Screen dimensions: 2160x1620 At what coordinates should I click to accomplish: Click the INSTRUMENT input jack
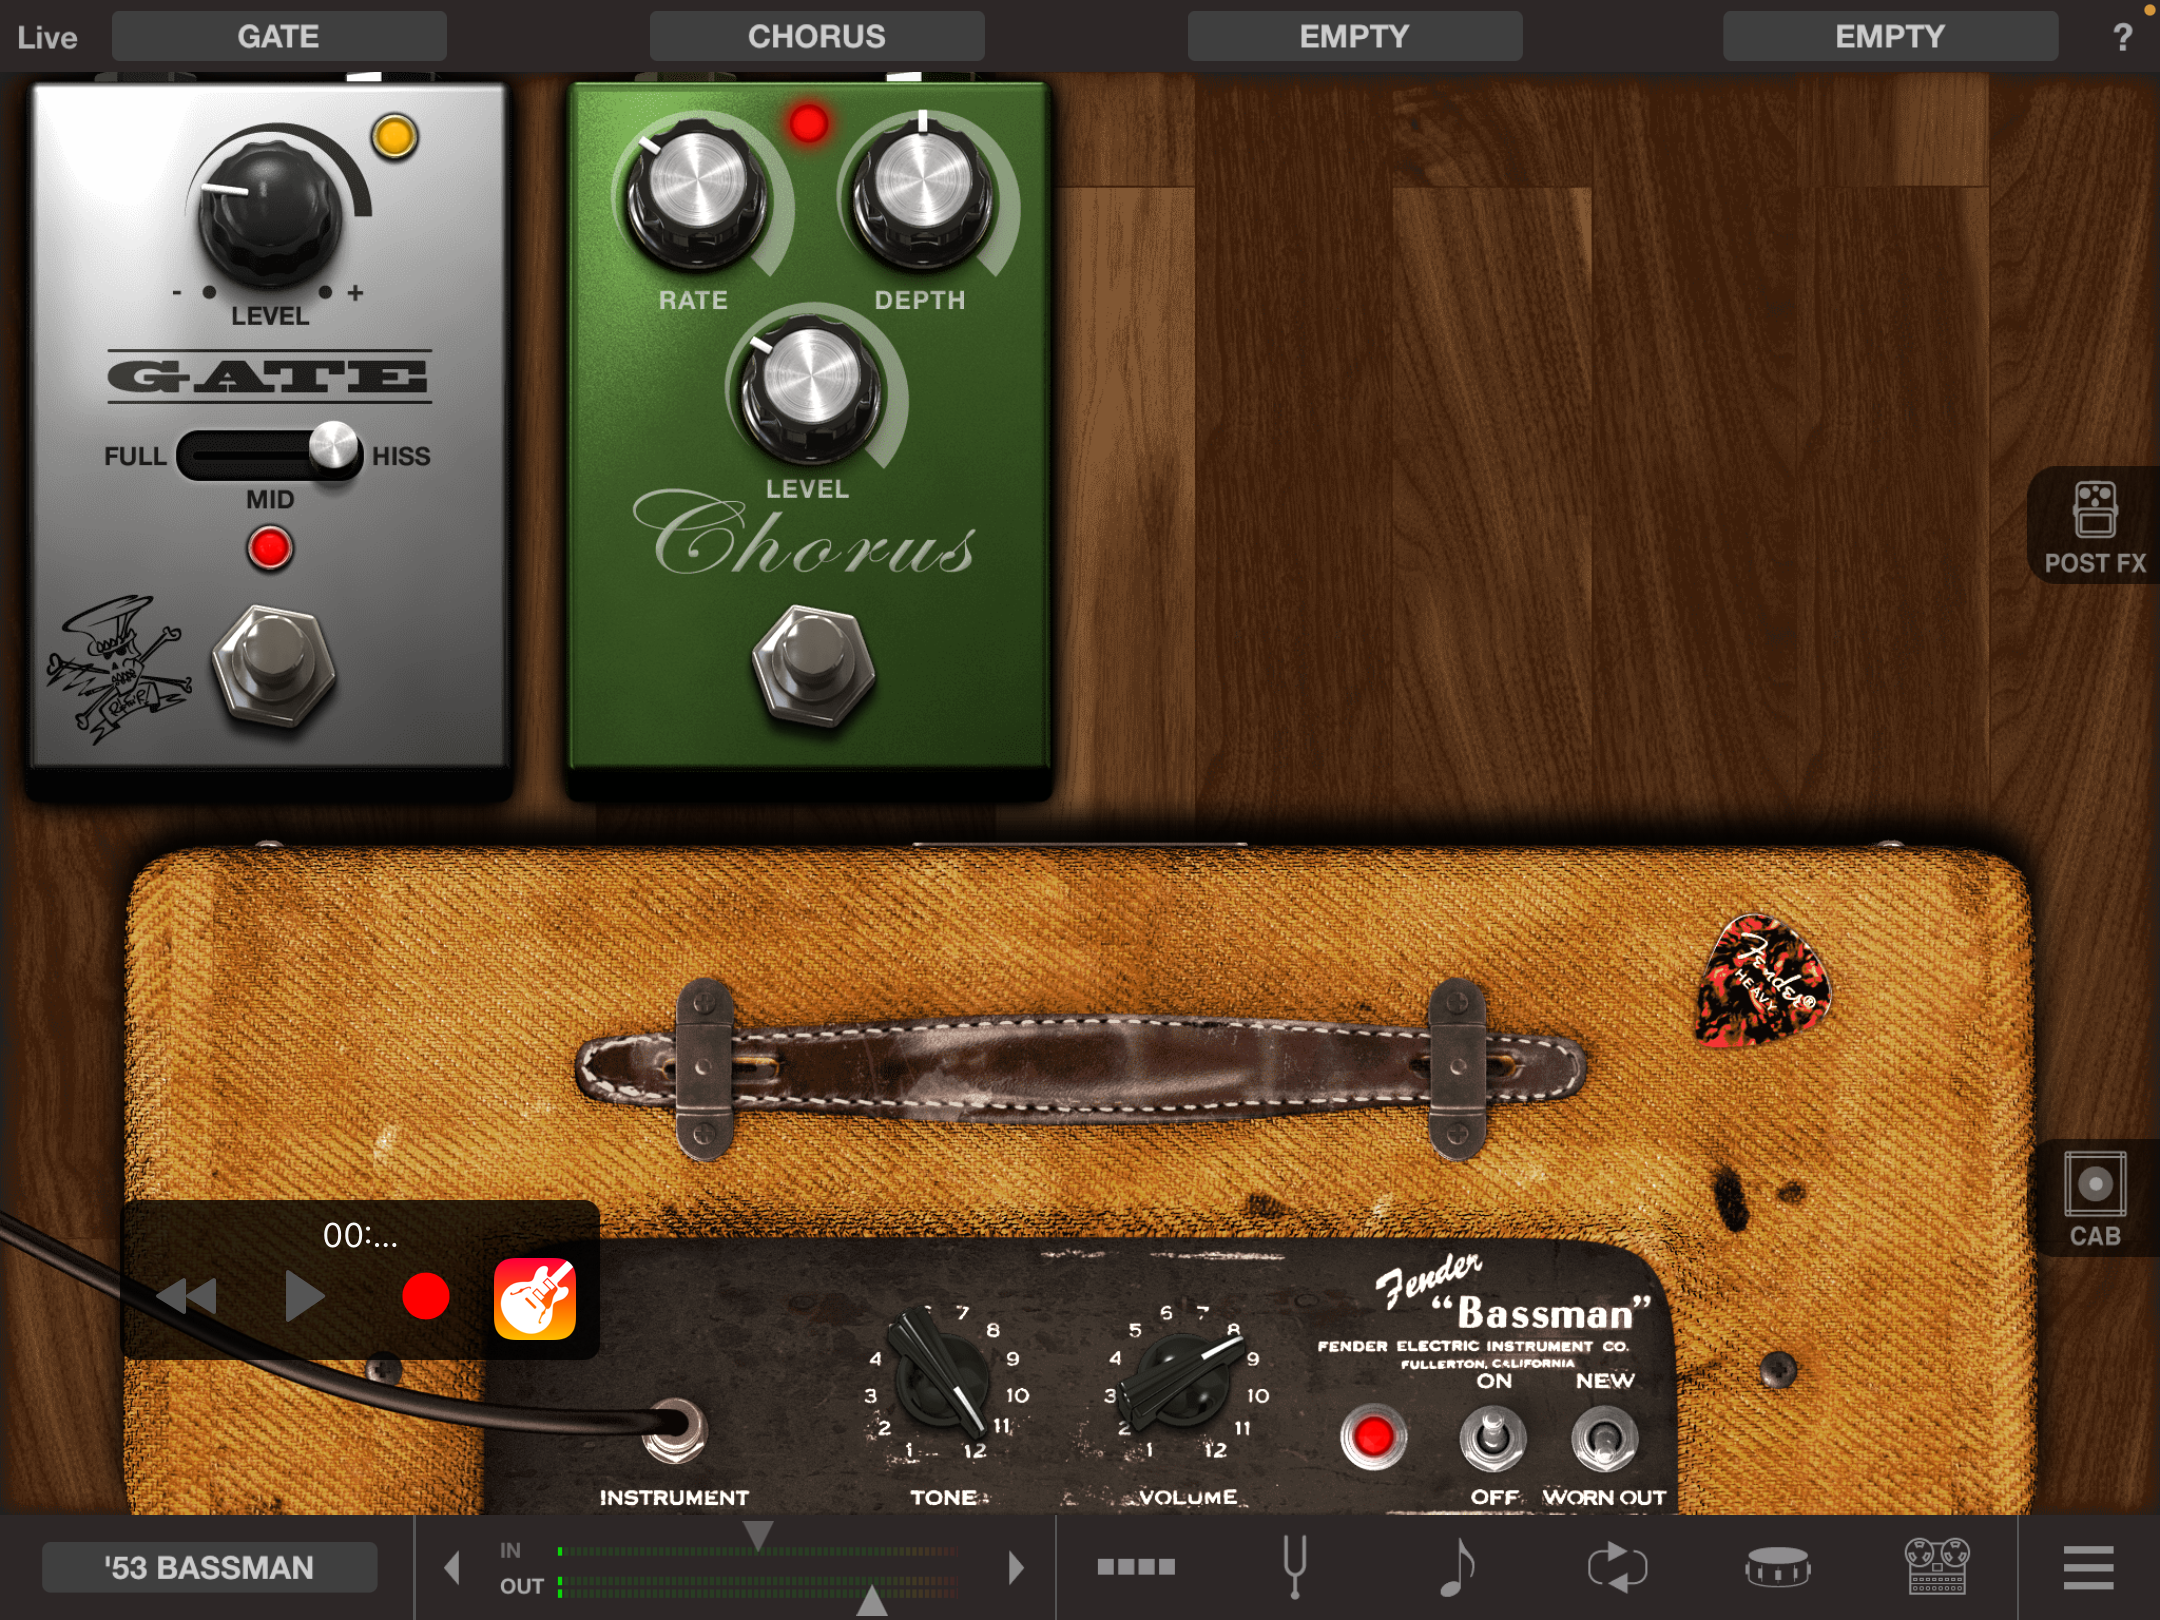(x=676, y=1430)
